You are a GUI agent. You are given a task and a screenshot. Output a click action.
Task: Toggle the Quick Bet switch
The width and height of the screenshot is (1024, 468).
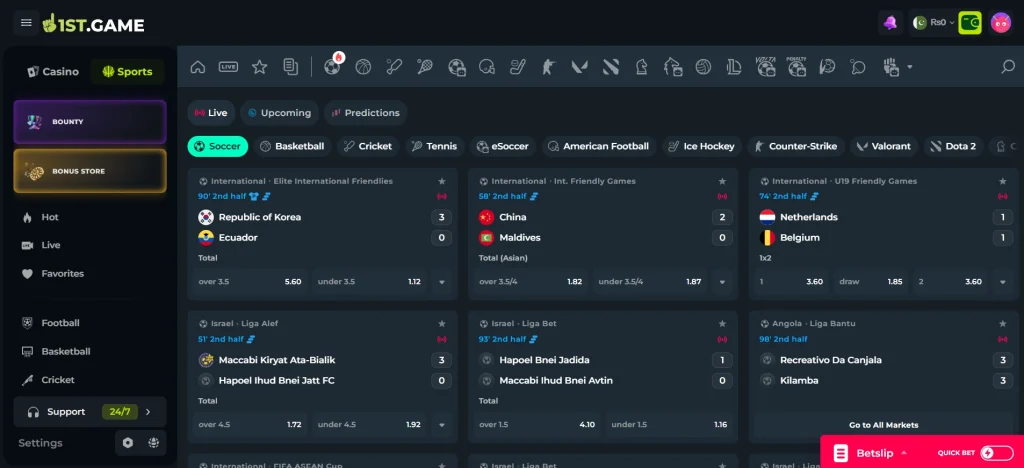coord(997,452)
